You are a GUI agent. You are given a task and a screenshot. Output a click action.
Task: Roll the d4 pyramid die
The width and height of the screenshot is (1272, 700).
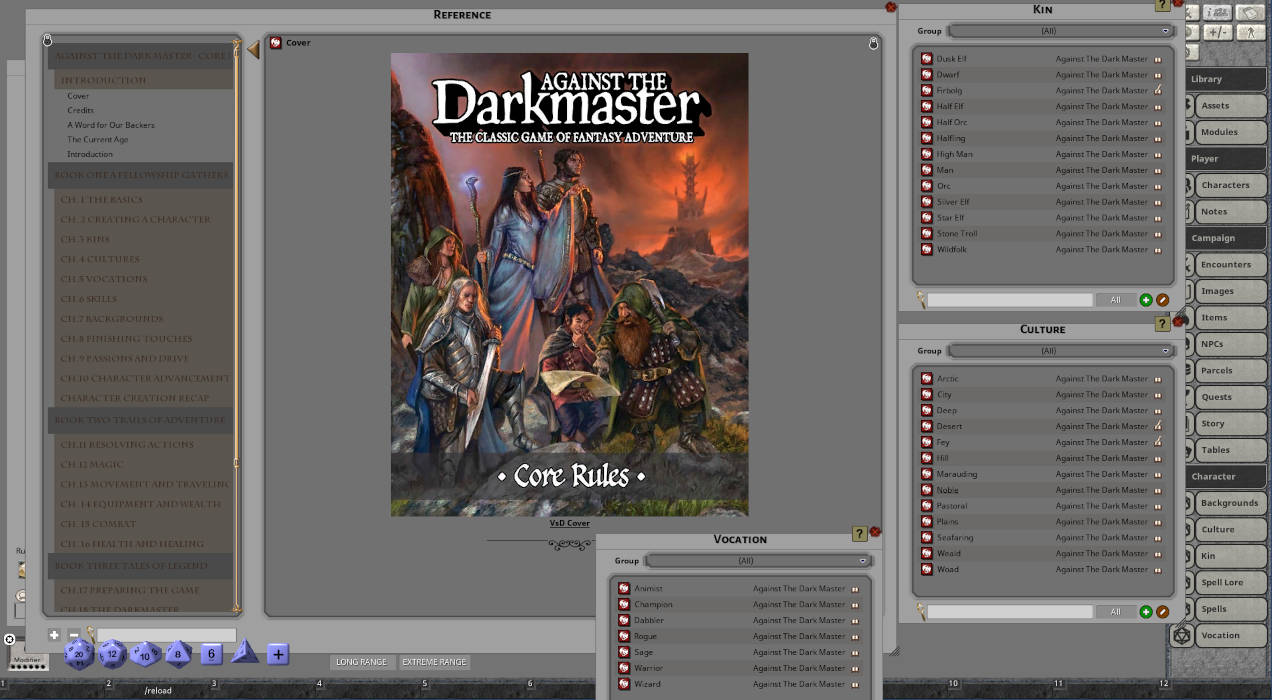[244, 653]
